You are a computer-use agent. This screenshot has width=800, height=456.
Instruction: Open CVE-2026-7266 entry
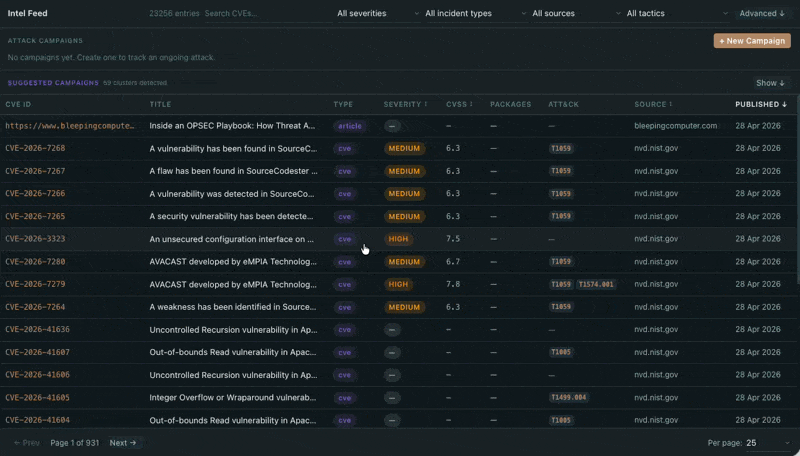click(35, 193)
